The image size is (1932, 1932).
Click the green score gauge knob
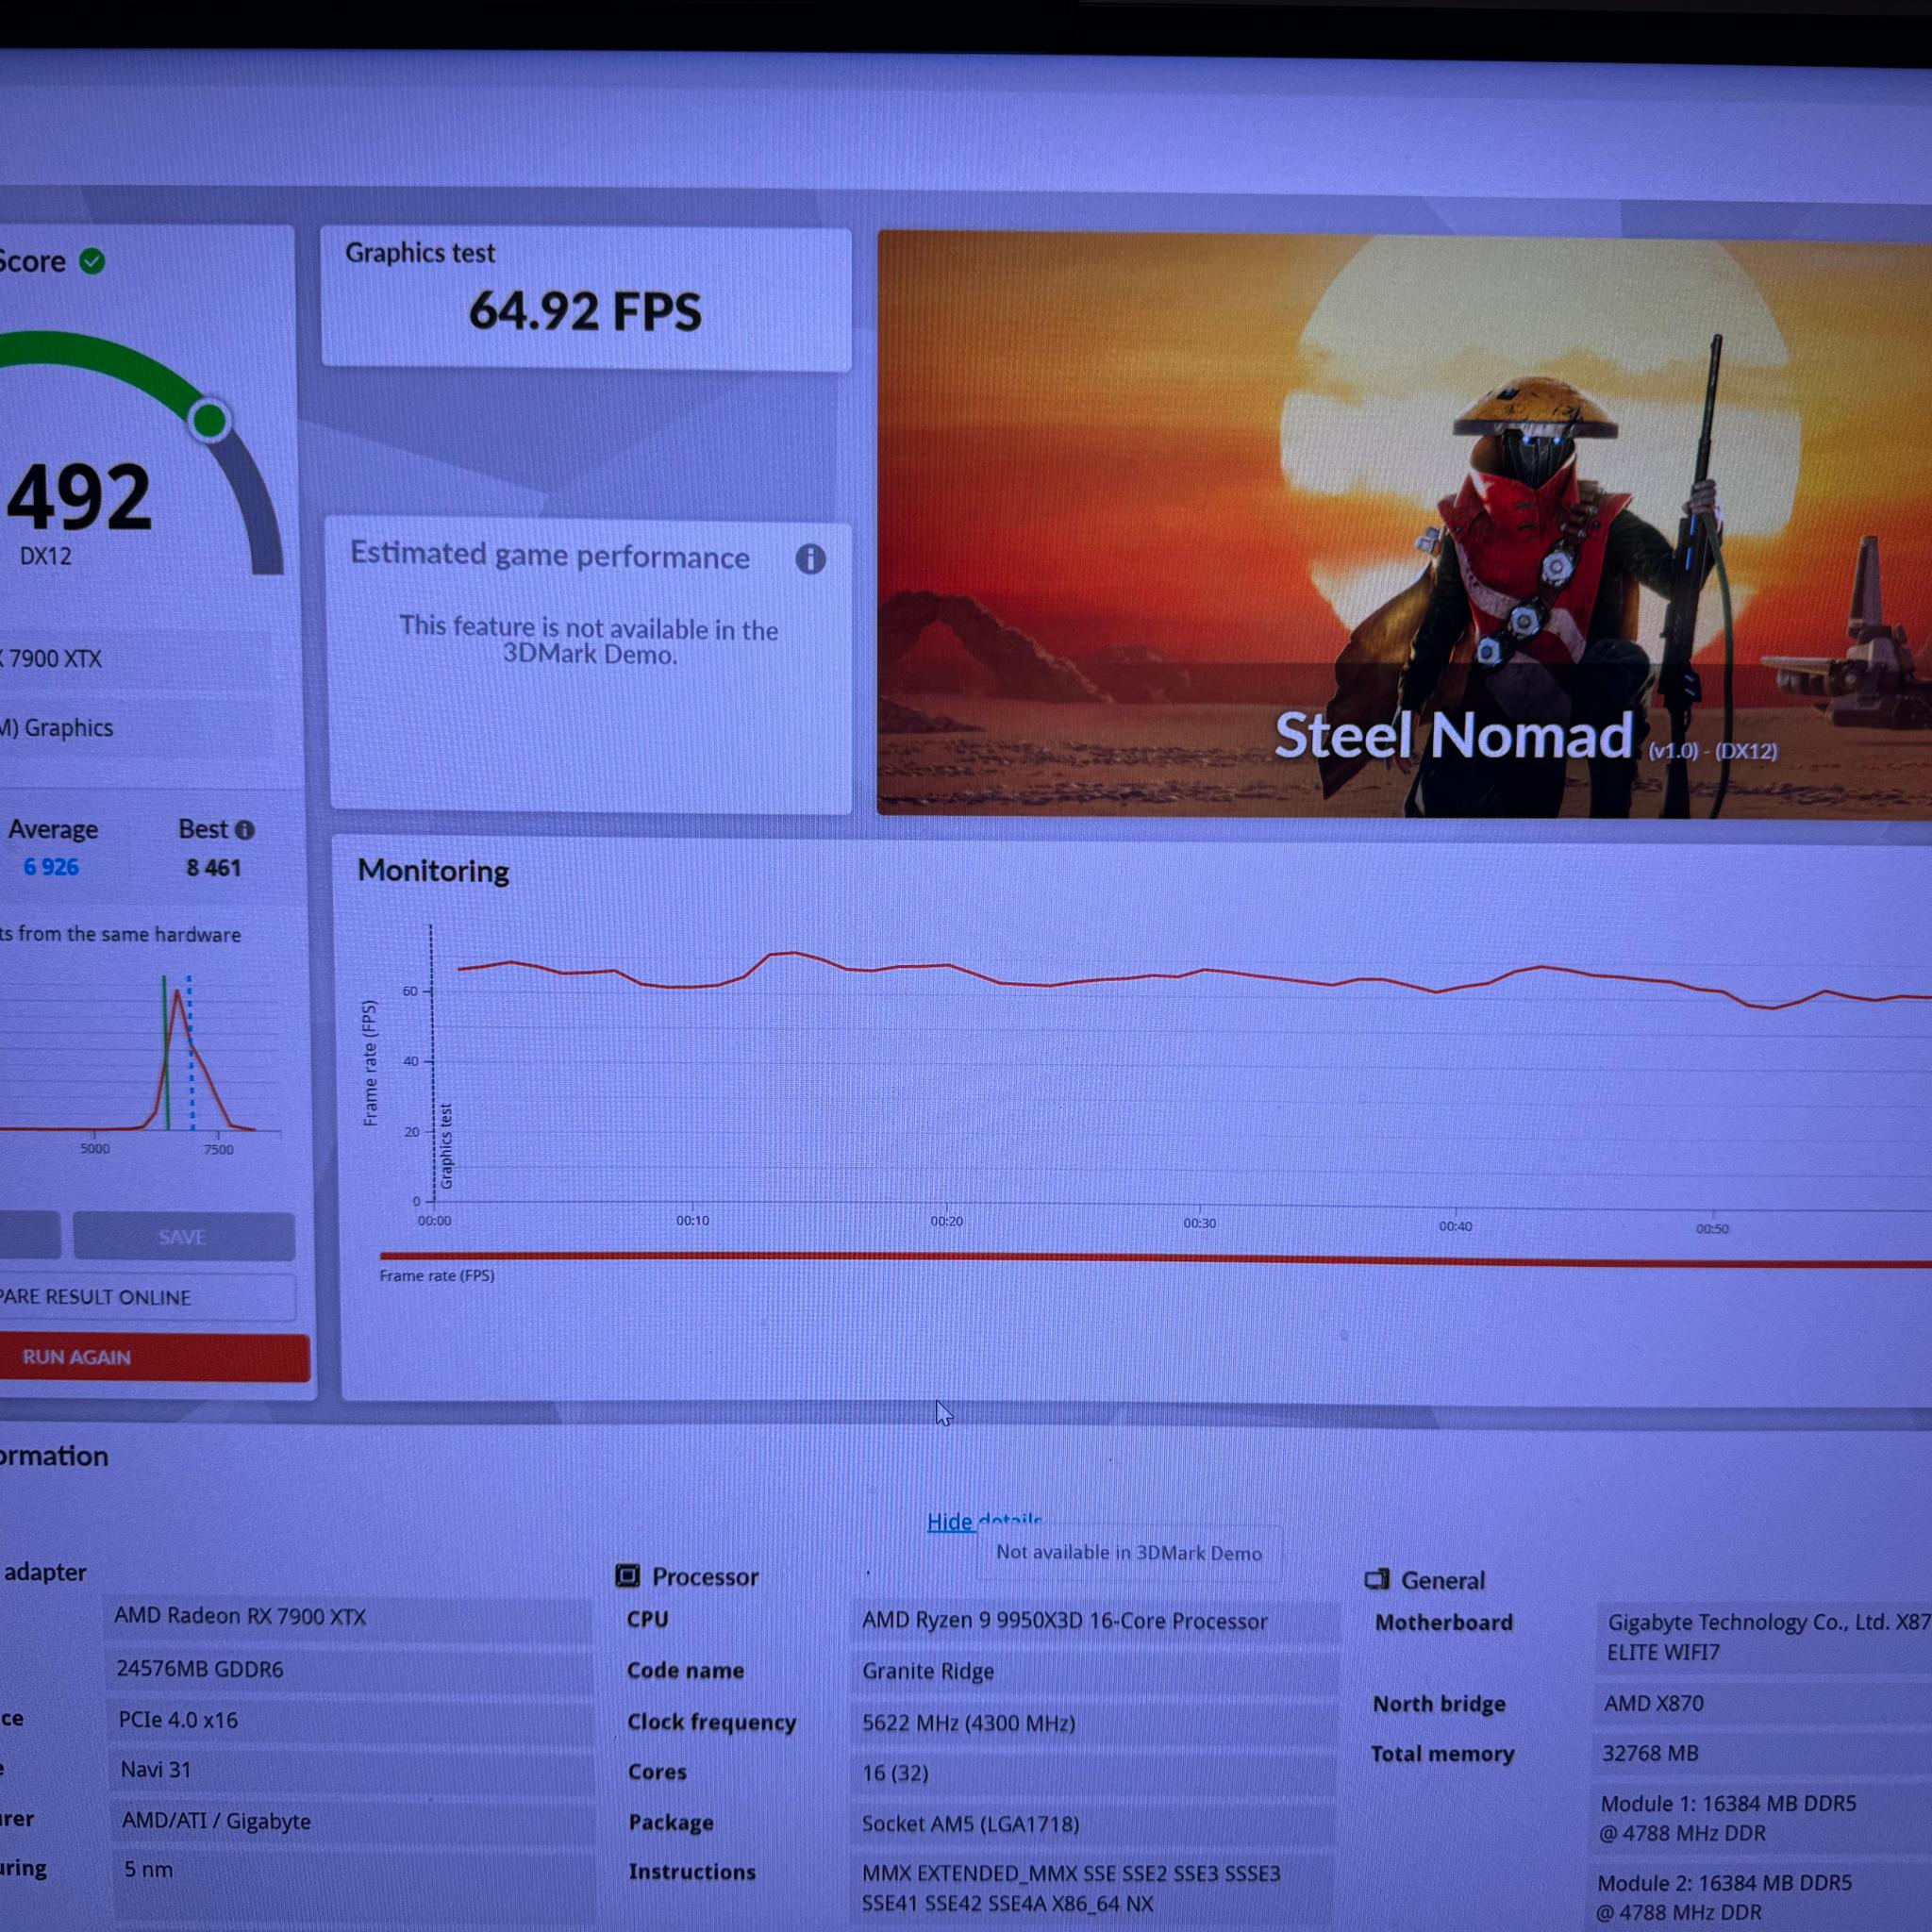click(209, 420)
